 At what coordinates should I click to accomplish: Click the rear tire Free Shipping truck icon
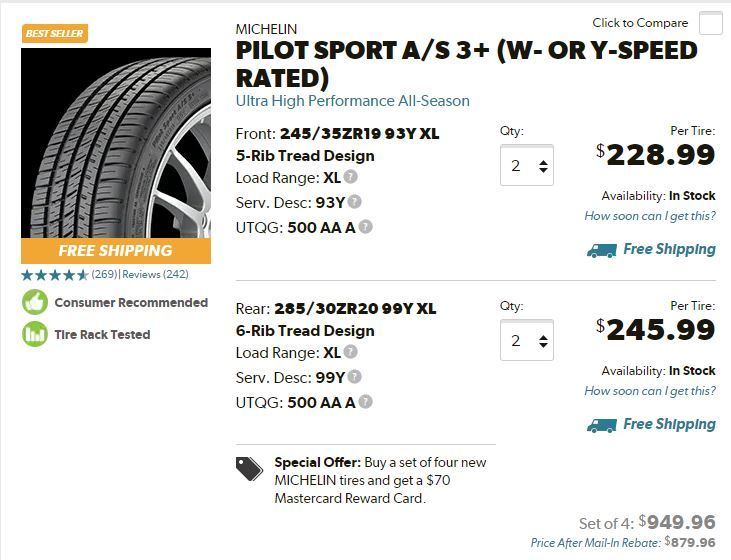coord(601,425)
